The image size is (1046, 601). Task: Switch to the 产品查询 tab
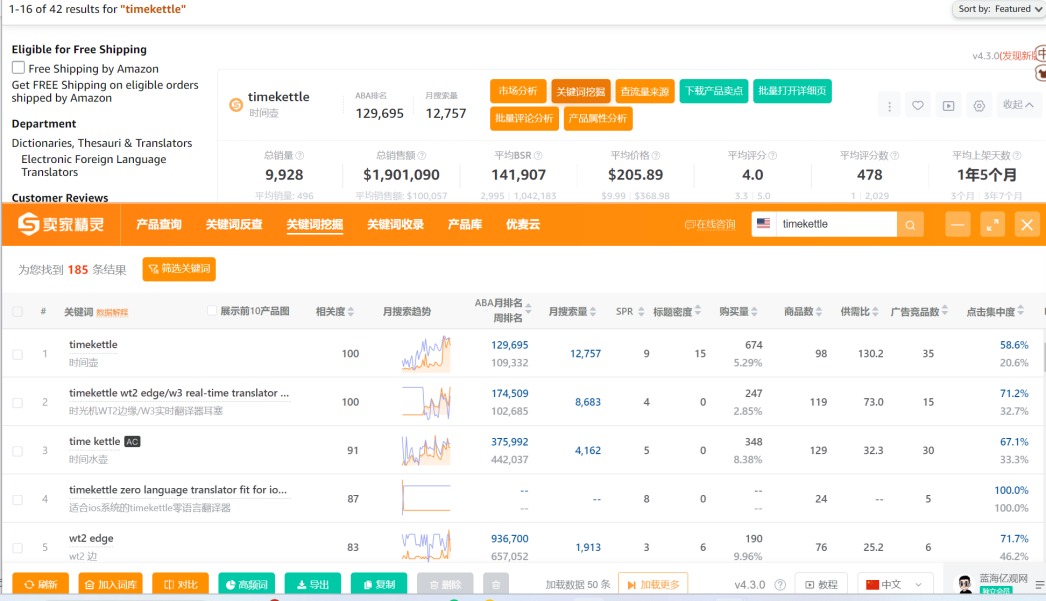pyautogui.click(x=159, y=225)
